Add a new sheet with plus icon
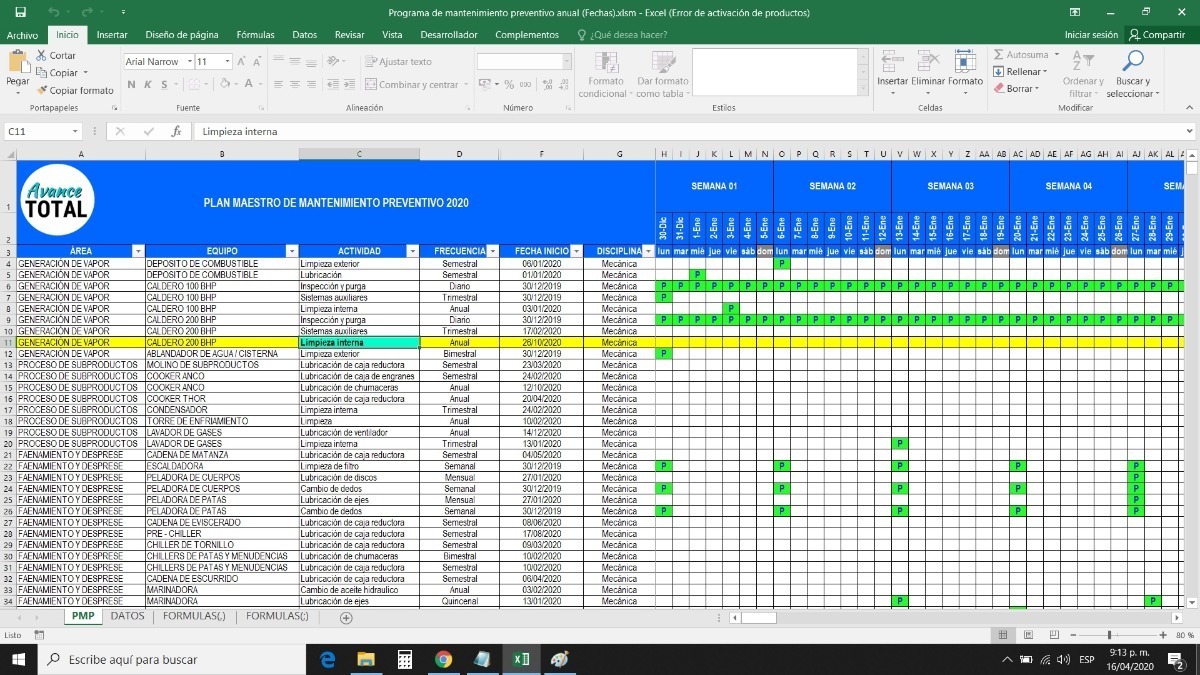The image size is (1200, 675). (346, 618)
